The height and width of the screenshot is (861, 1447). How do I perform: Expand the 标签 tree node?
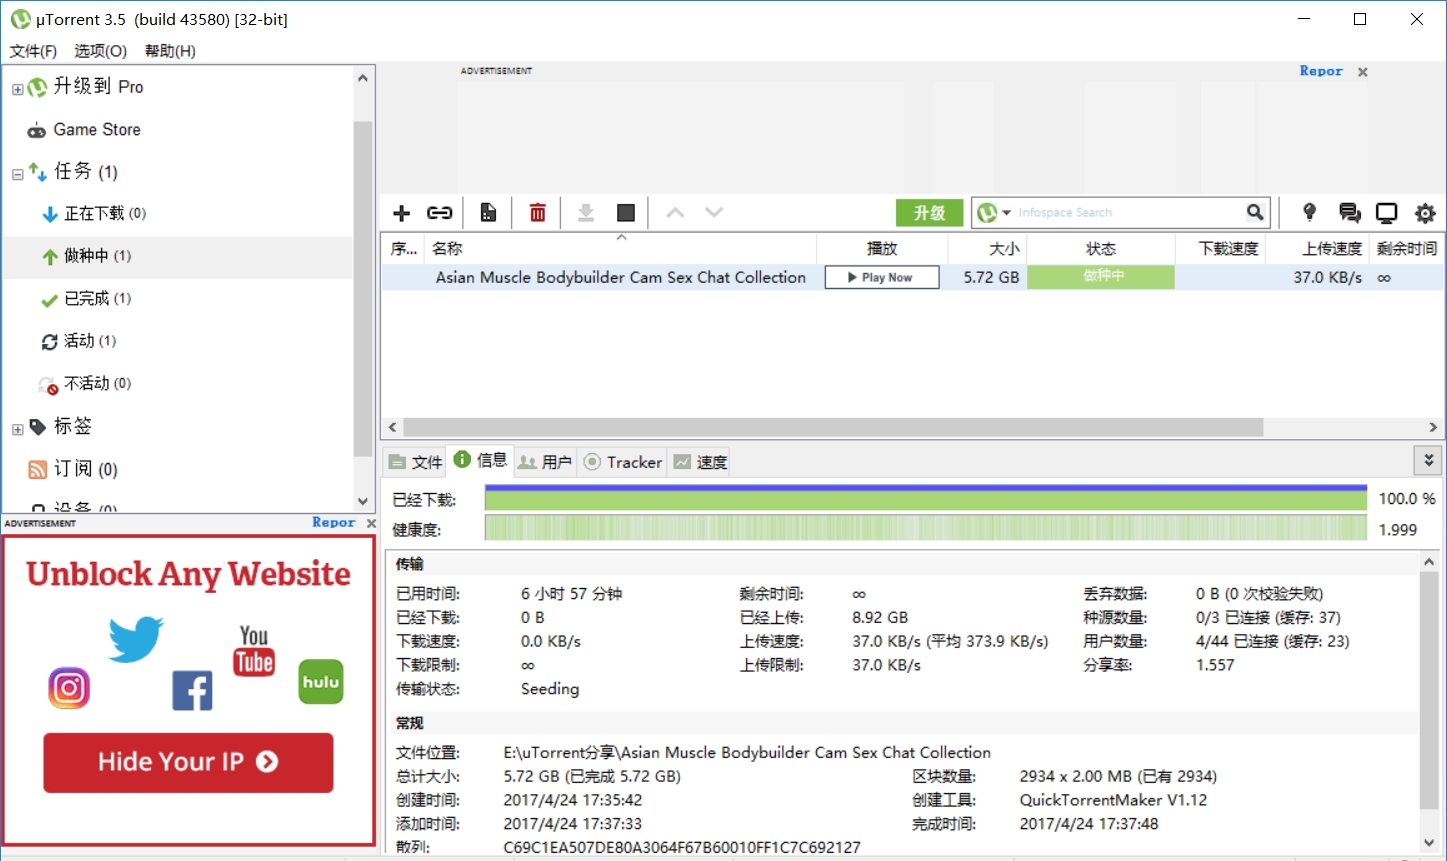tap(17, 429)
